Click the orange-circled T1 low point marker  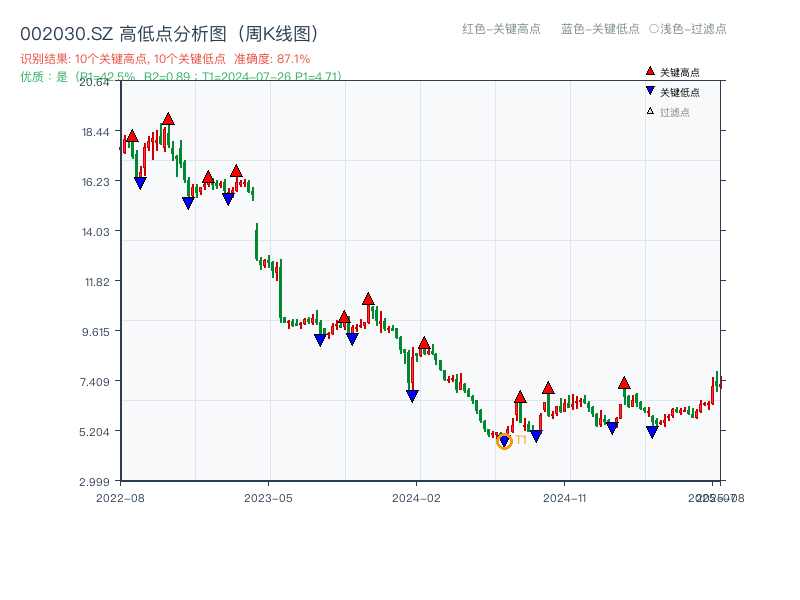[504, 441]
